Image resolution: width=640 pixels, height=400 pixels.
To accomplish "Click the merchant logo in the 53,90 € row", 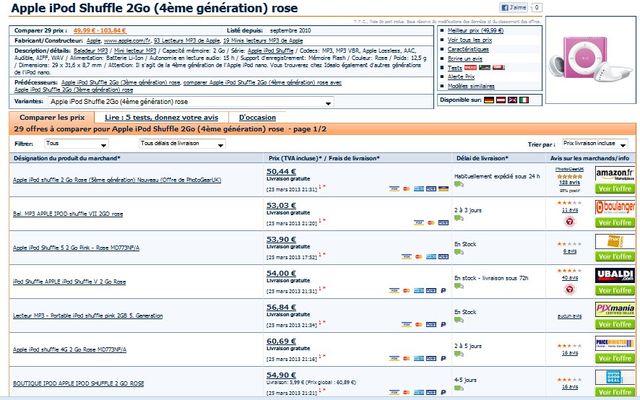I will coord(615,241).
